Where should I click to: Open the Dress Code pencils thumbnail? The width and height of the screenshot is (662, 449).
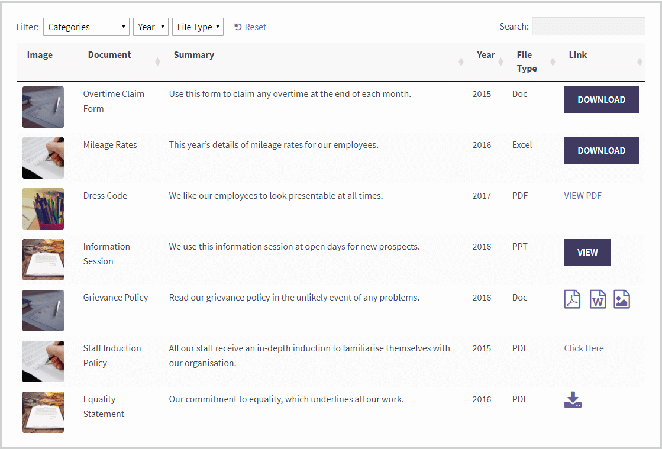point(43,209)
